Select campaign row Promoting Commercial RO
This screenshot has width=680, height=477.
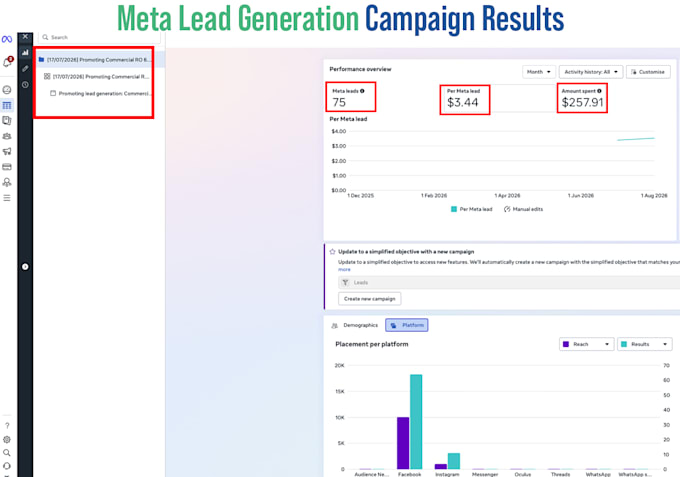pos(99,60)
